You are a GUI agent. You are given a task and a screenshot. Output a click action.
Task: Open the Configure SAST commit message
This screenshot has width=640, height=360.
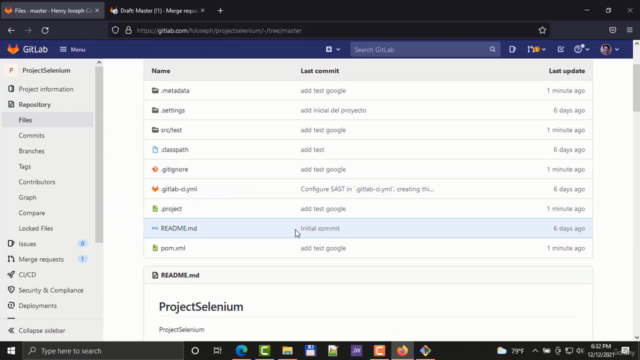[x=367, y=189]
